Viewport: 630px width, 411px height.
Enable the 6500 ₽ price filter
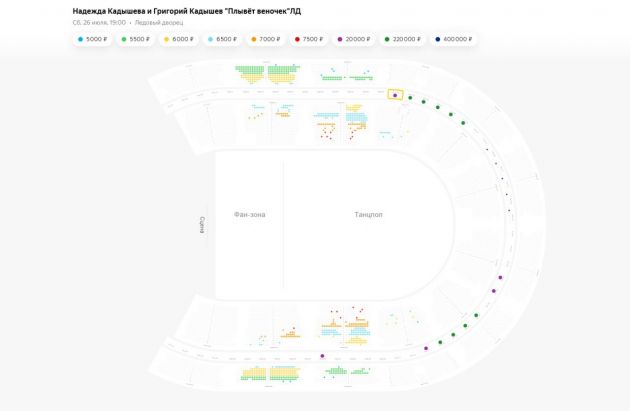point(221,39)
